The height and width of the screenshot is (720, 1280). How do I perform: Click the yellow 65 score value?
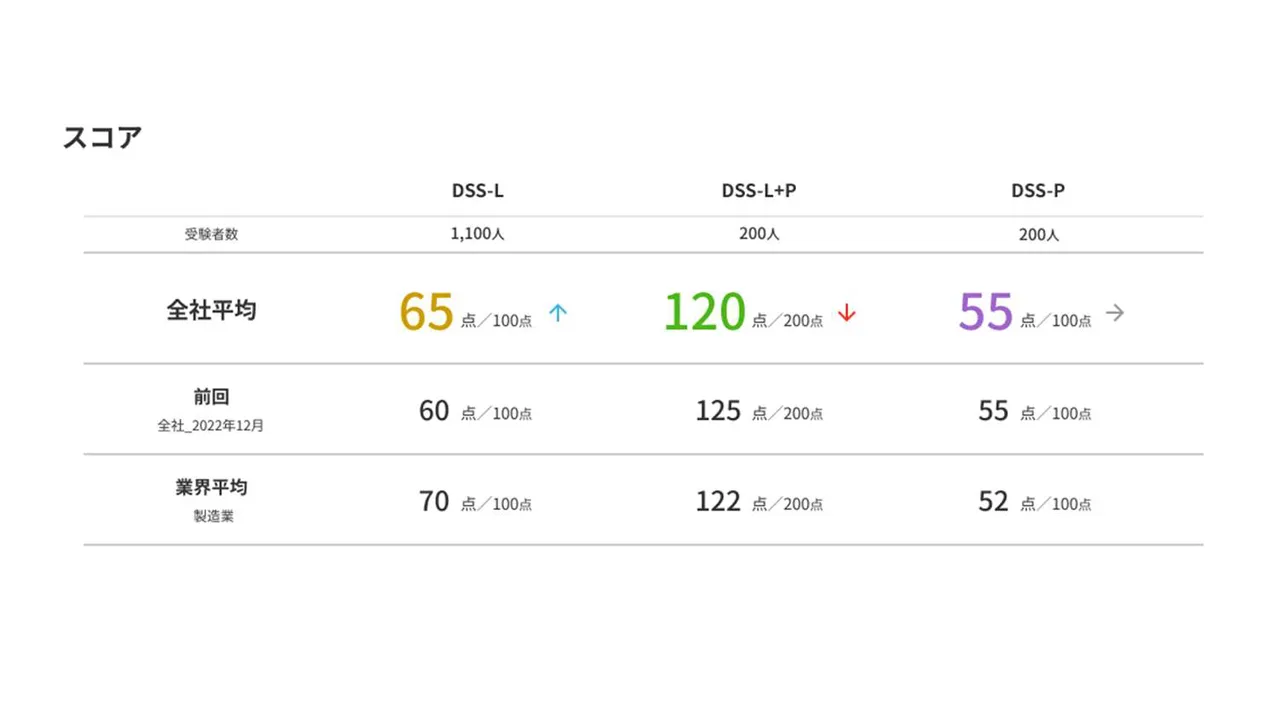427,311
